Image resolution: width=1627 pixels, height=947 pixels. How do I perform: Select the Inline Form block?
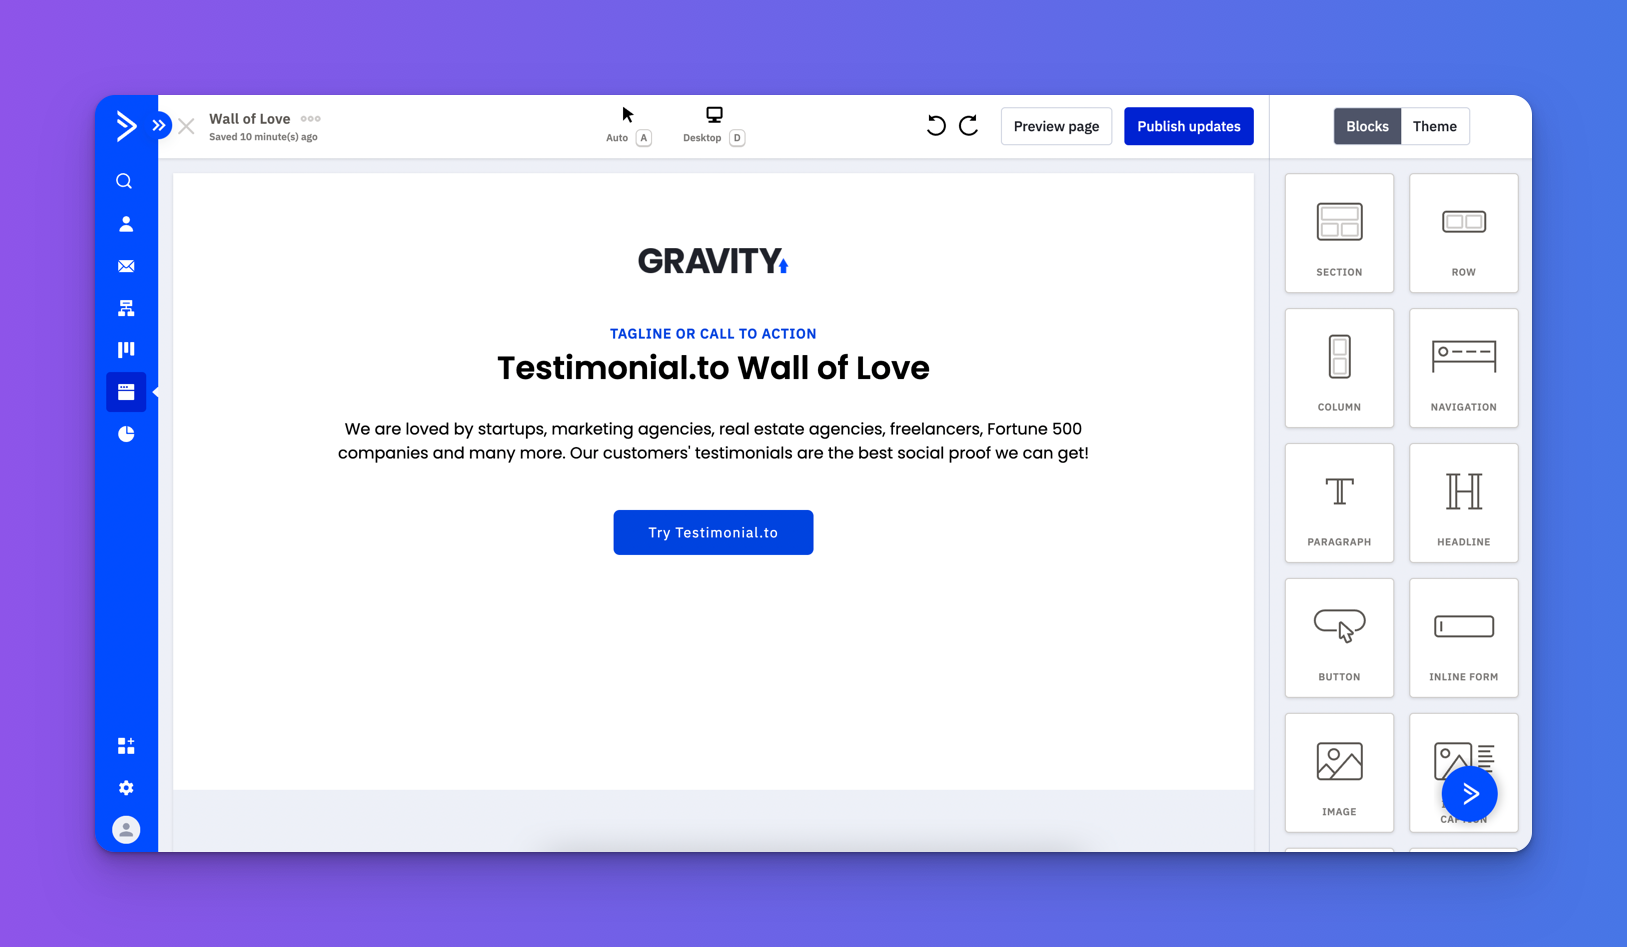coord(1464,638)
